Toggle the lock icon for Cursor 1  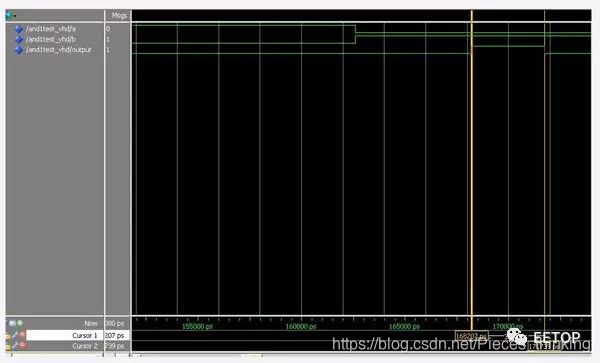pos(8,336)
